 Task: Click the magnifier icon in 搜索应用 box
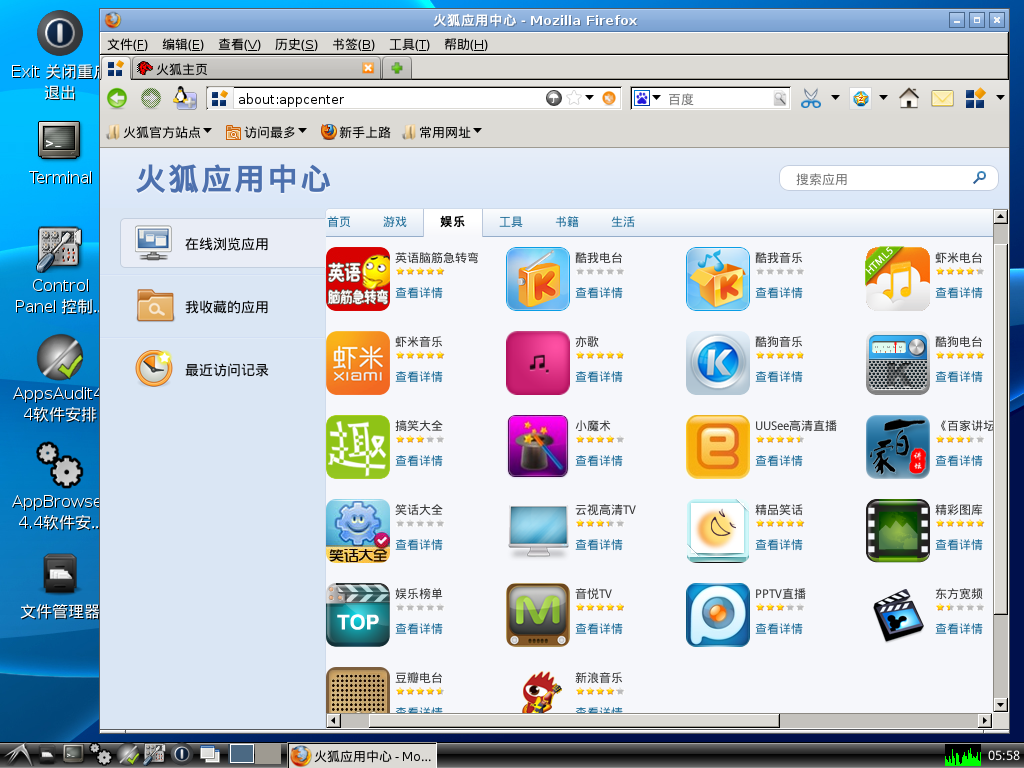point(979,178)
